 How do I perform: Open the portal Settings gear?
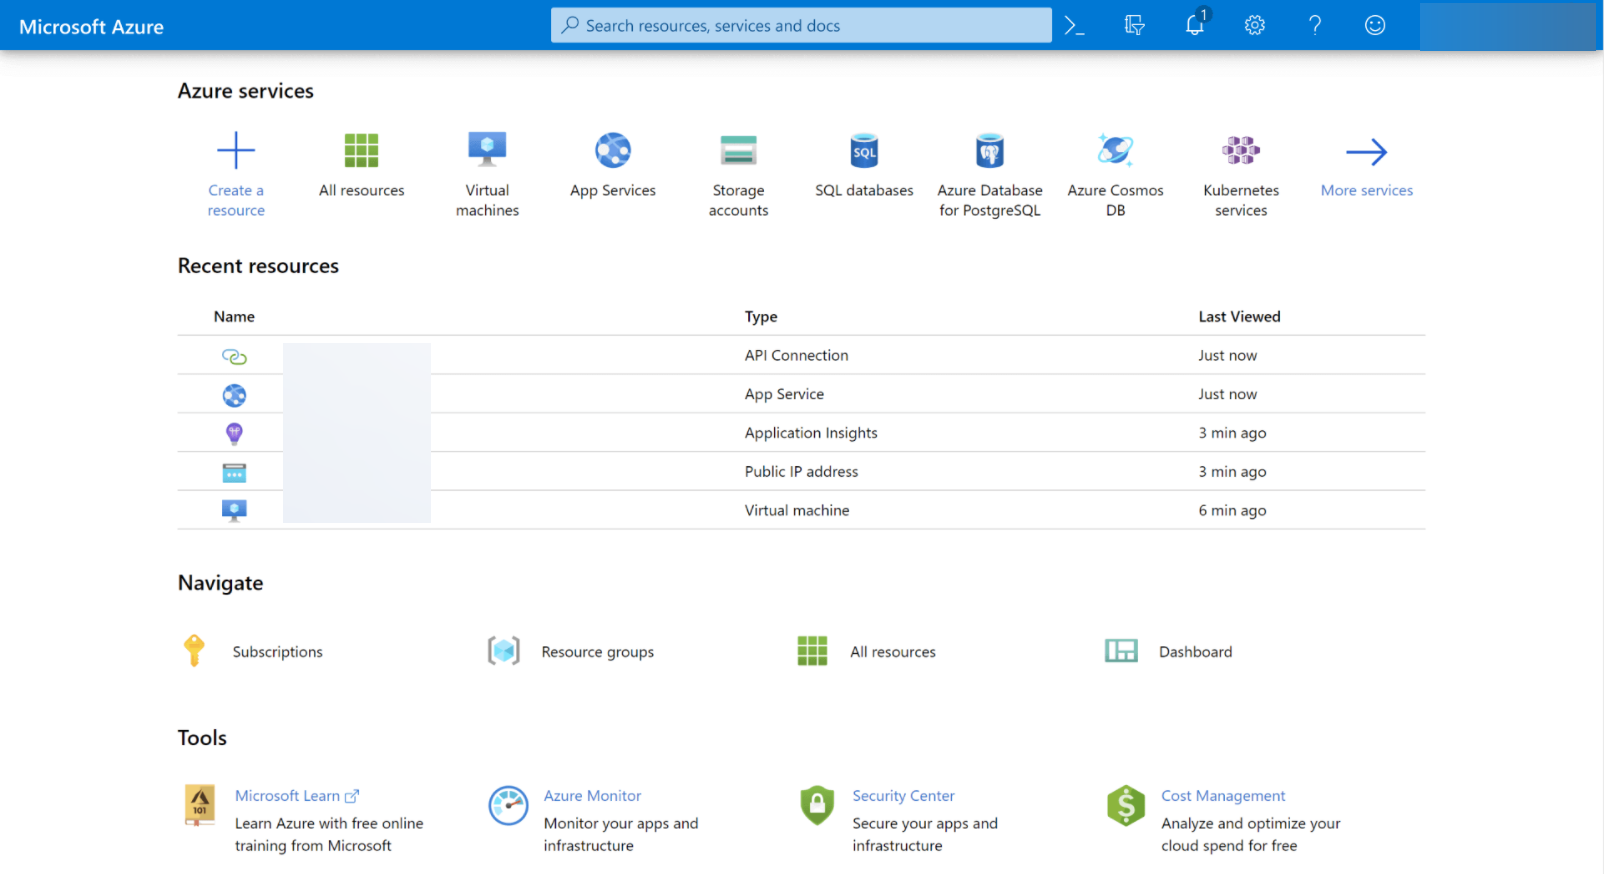tap(1255, 26)
